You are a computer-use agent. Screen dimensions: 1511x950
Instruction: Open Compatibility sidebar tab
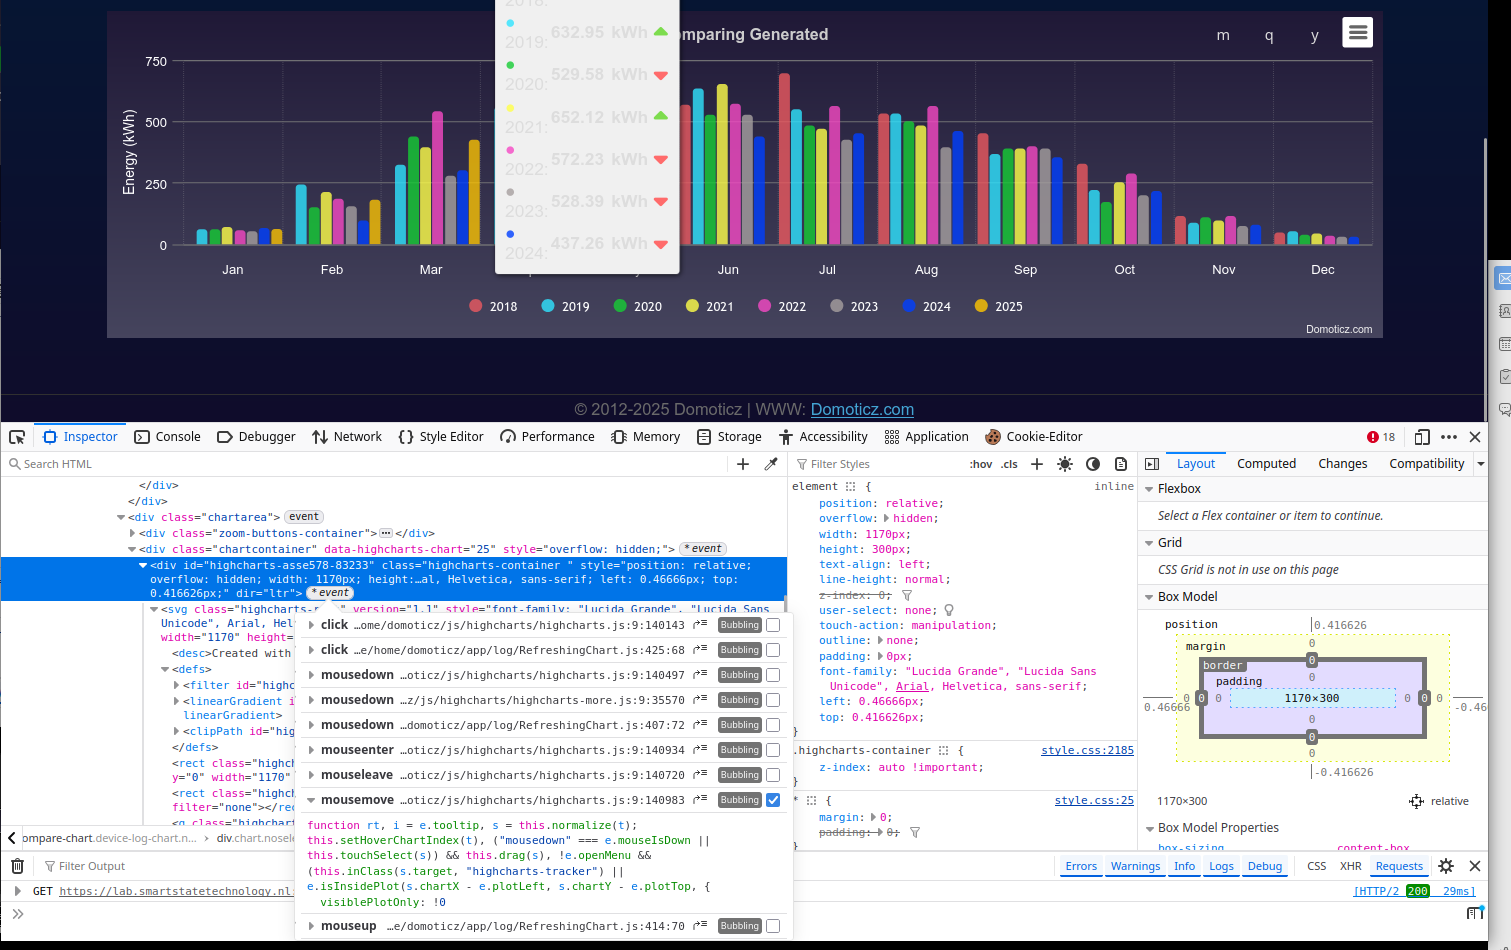pos(1426,464)
